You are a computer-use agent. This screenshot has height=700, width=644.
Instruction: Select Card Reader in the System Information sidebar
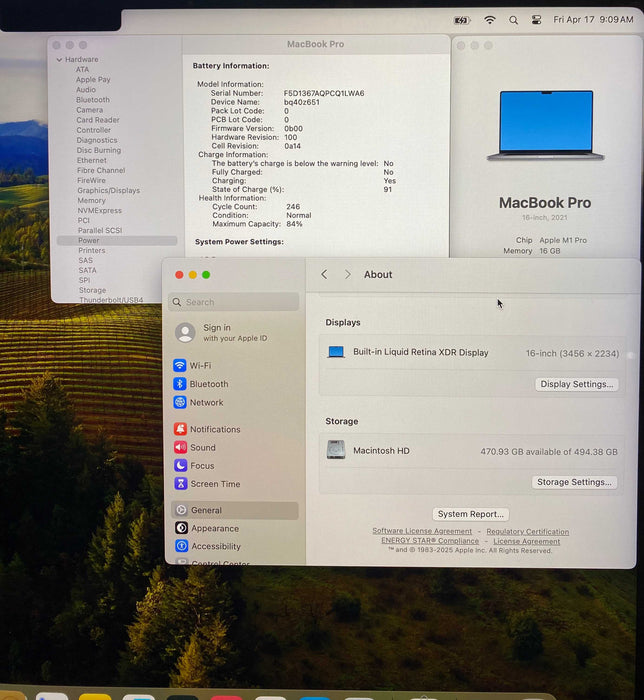tap(98, 120)
